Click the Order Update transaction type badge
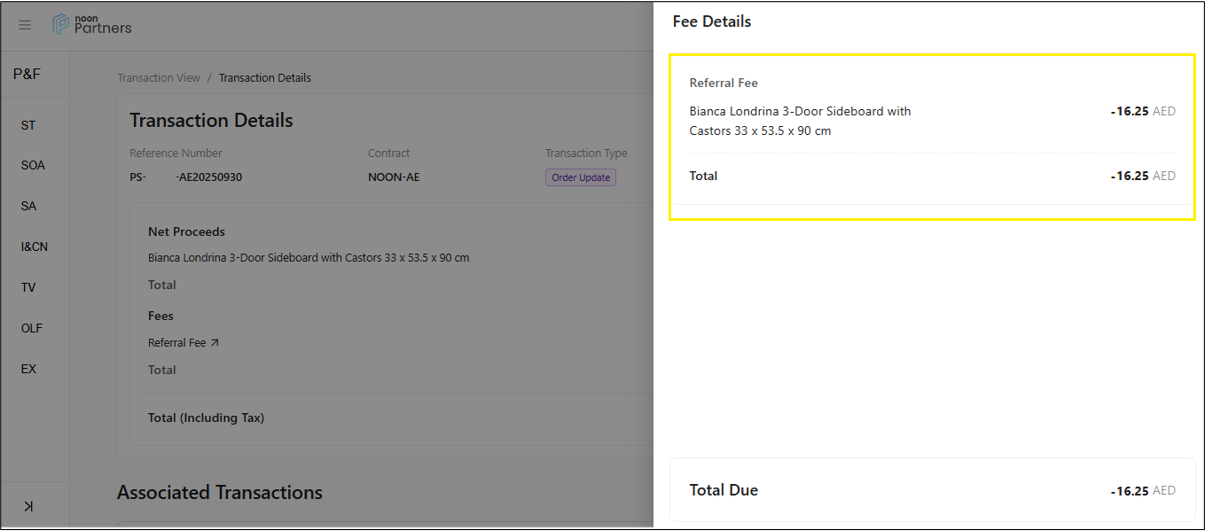 point(580,177)
